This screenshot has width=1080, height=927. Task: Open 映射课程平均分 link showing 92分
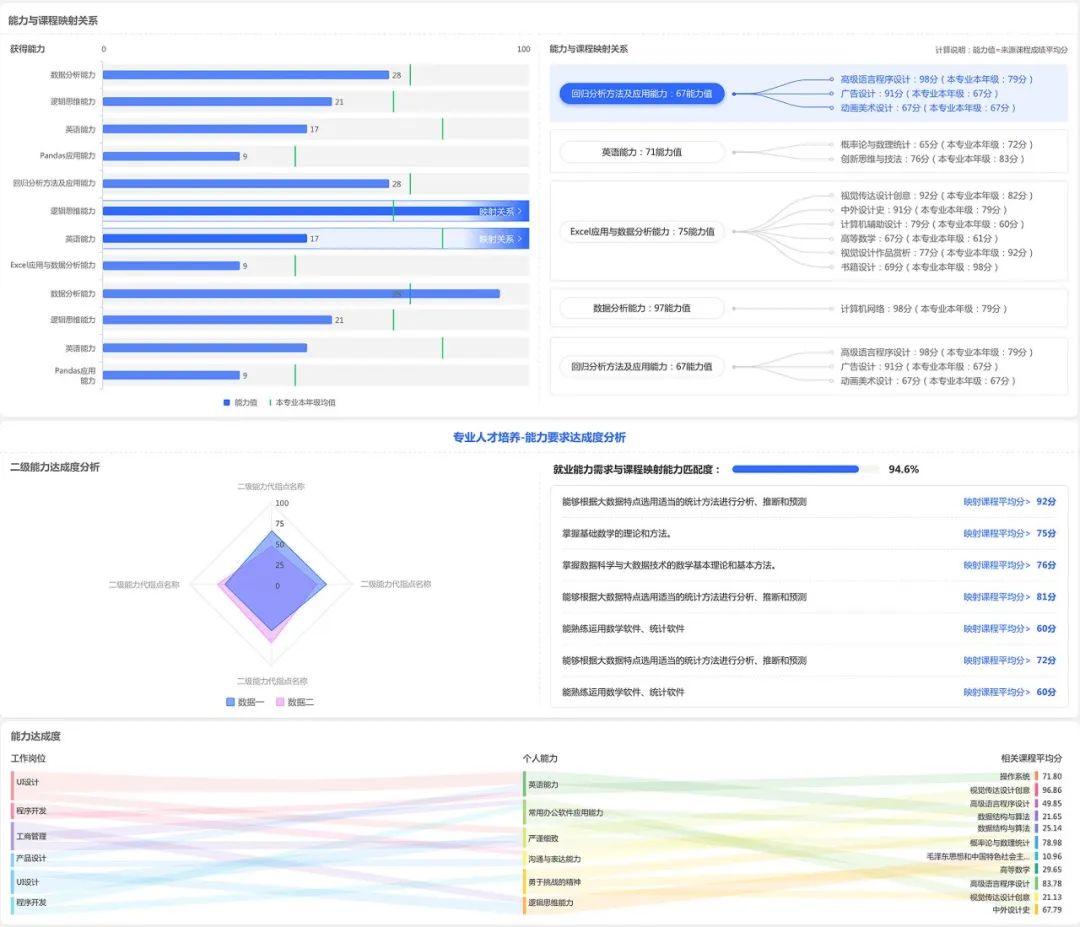1009,502
